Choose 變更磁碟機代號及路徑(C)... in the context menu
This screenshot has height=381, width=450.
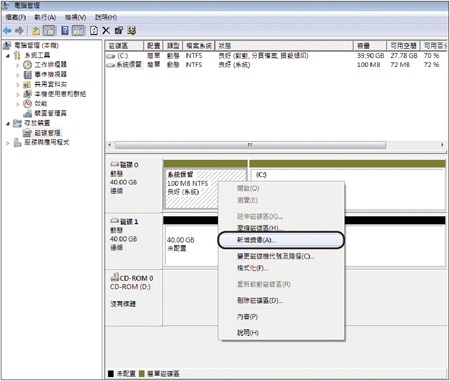click(281, 256)
